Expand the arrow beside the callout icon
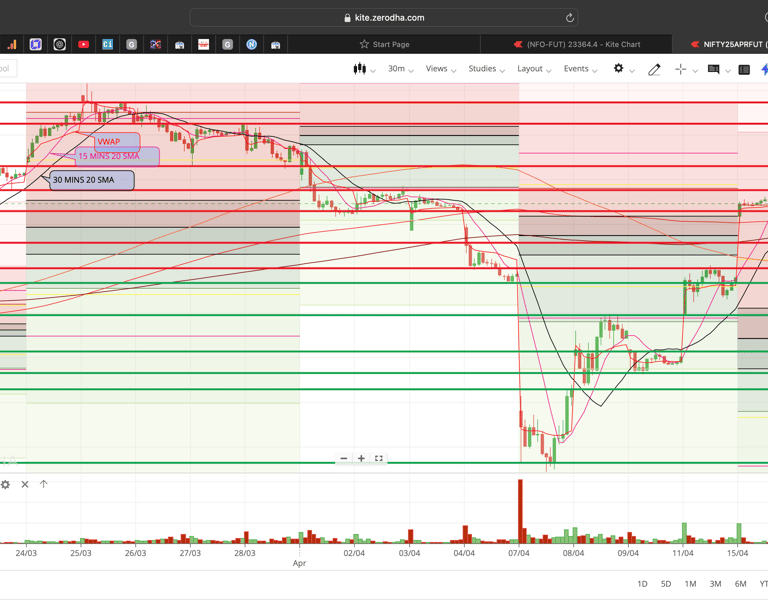Screen dimensions: 768x600 pos(728,71)
